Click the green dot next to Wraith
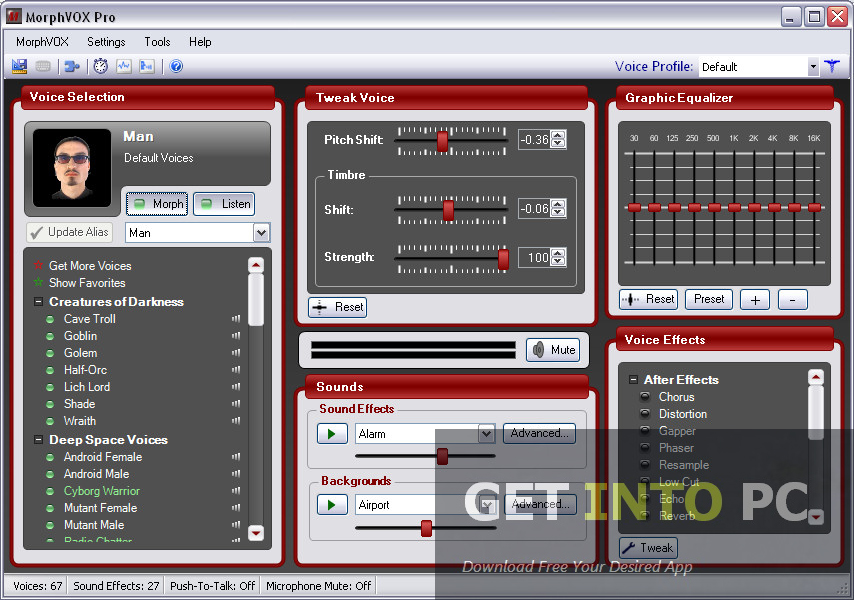Image resolution: width=854 pixels, height=600 pixels. pos(50,421)
